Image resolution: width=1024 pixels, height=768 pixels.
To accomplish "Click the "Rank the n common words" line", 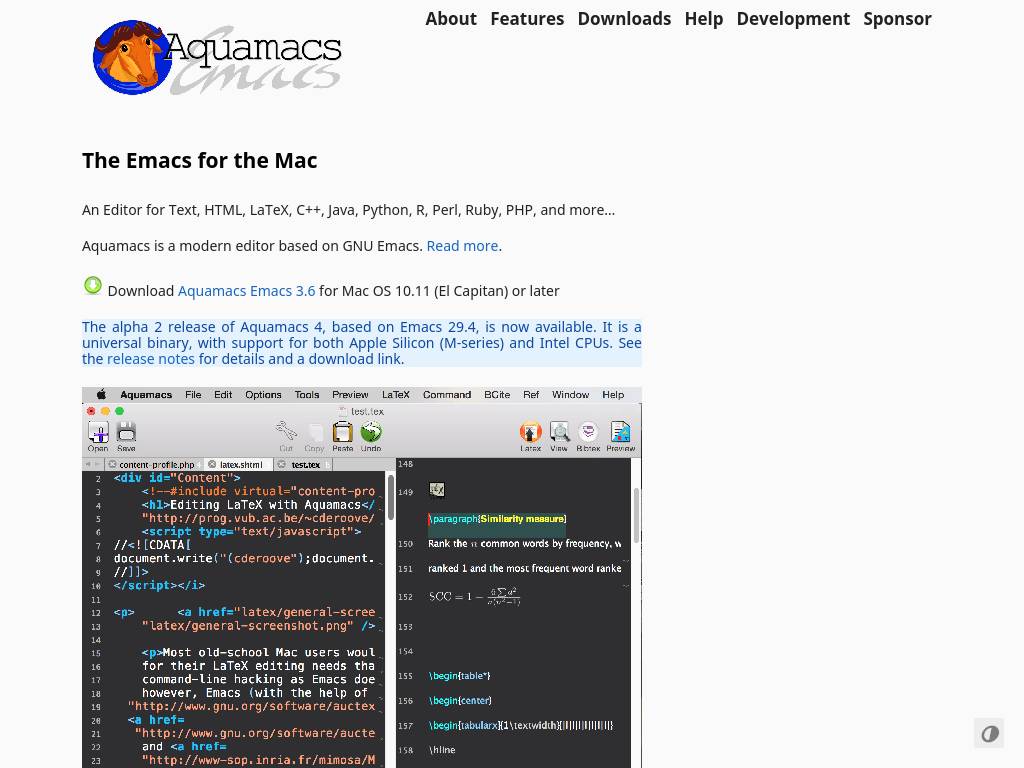I will point(524,543).
